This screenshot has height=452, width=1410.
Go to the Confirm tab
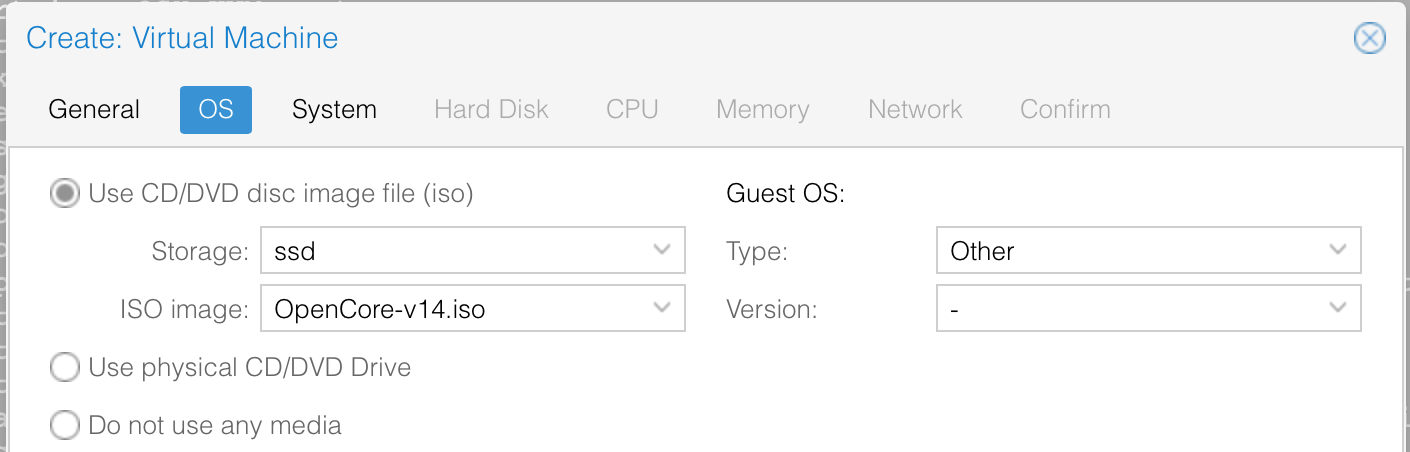coord(1065,110)
